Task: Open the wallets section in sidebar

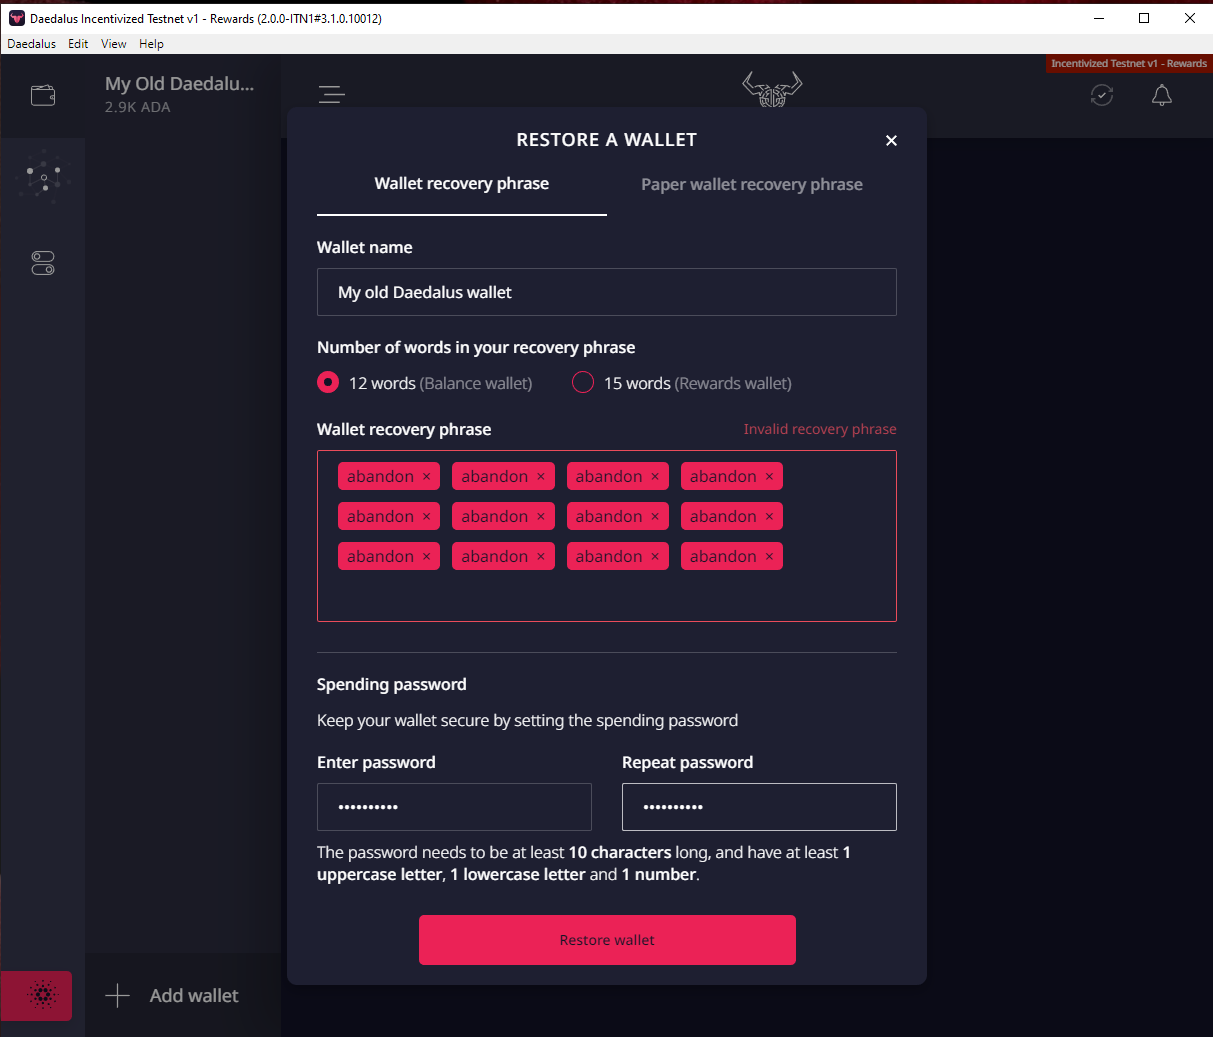Action: tap(43, 96)
